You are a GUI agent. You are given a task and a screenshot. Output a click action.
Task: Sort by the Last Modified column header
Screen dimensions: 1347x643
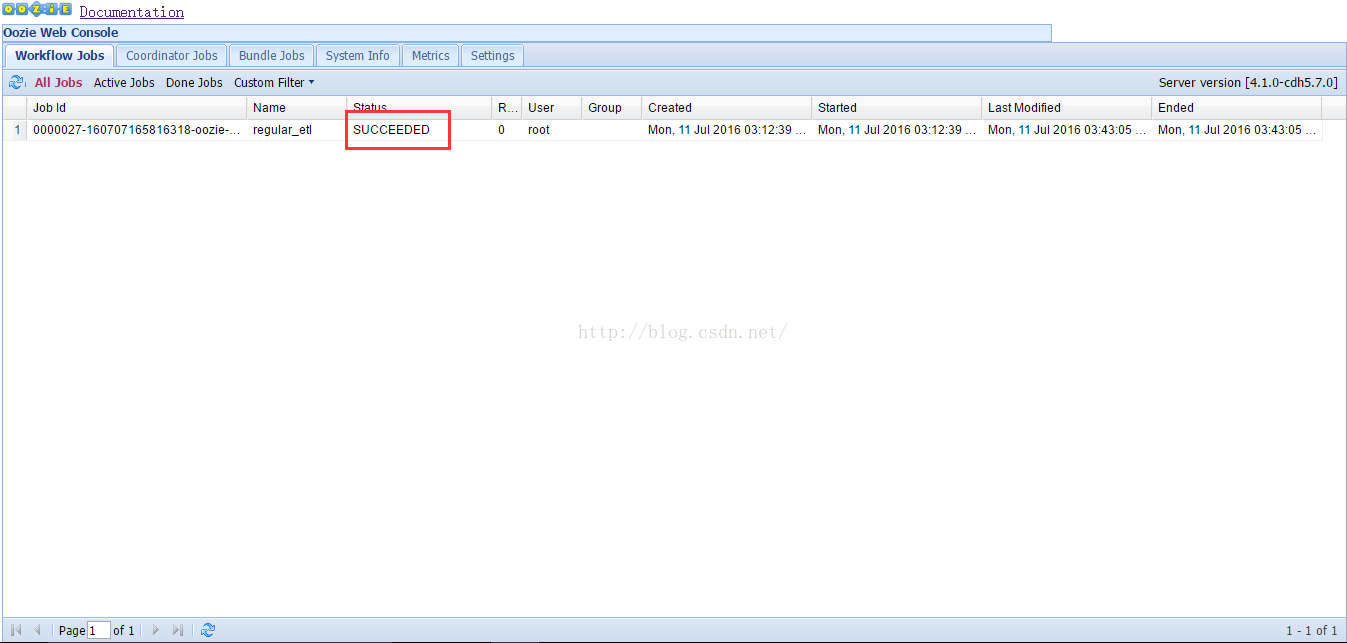click(1067, 108)
